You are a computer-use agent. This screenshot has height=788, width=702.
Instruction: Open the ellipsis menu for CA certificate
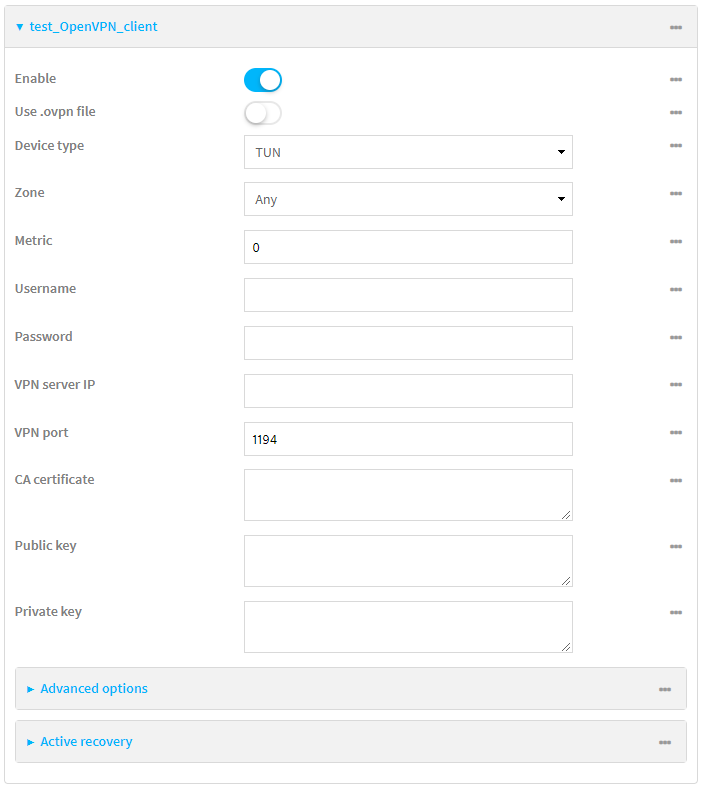pos(676,480)
